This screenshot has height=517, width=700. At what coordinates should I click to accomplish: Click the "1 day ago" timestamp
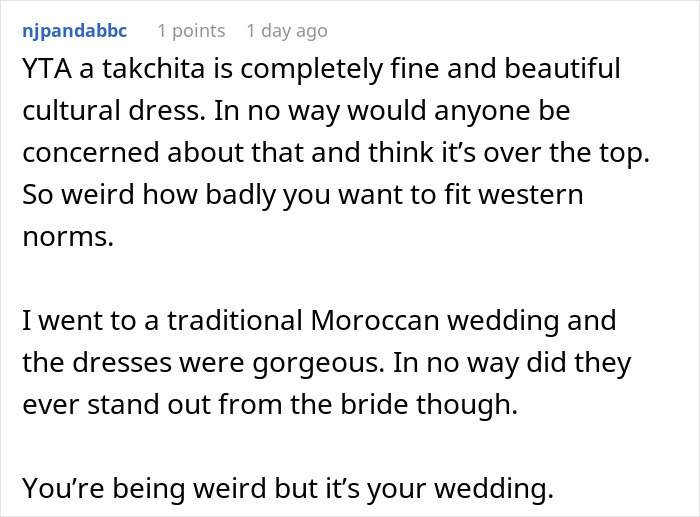click(287, 31)
